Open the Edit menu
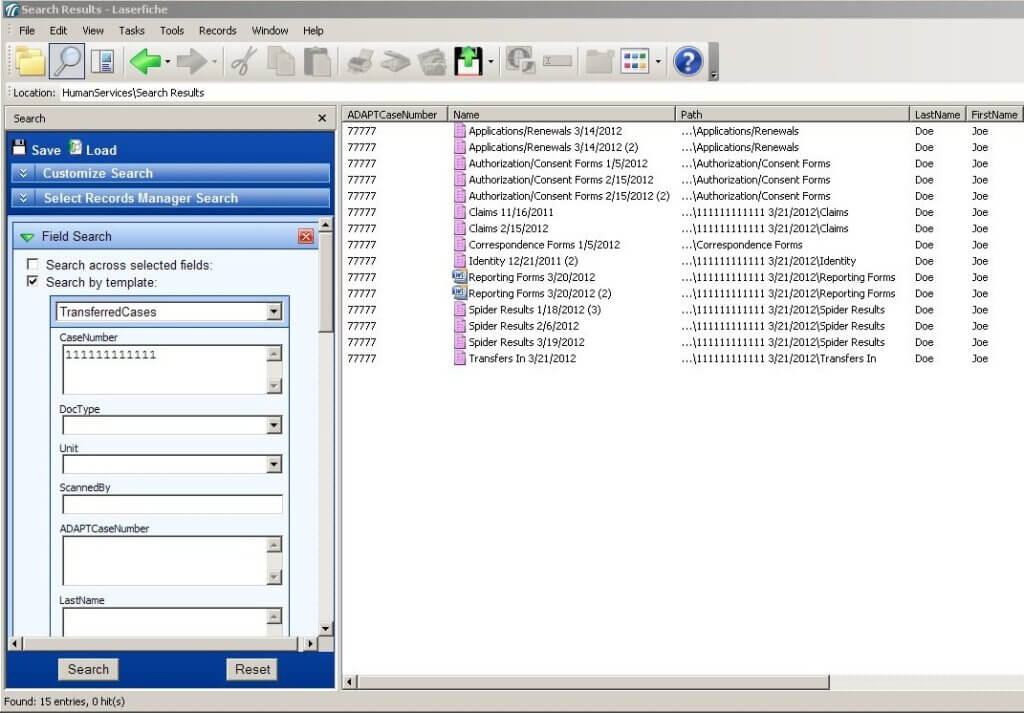 [58, 31]
